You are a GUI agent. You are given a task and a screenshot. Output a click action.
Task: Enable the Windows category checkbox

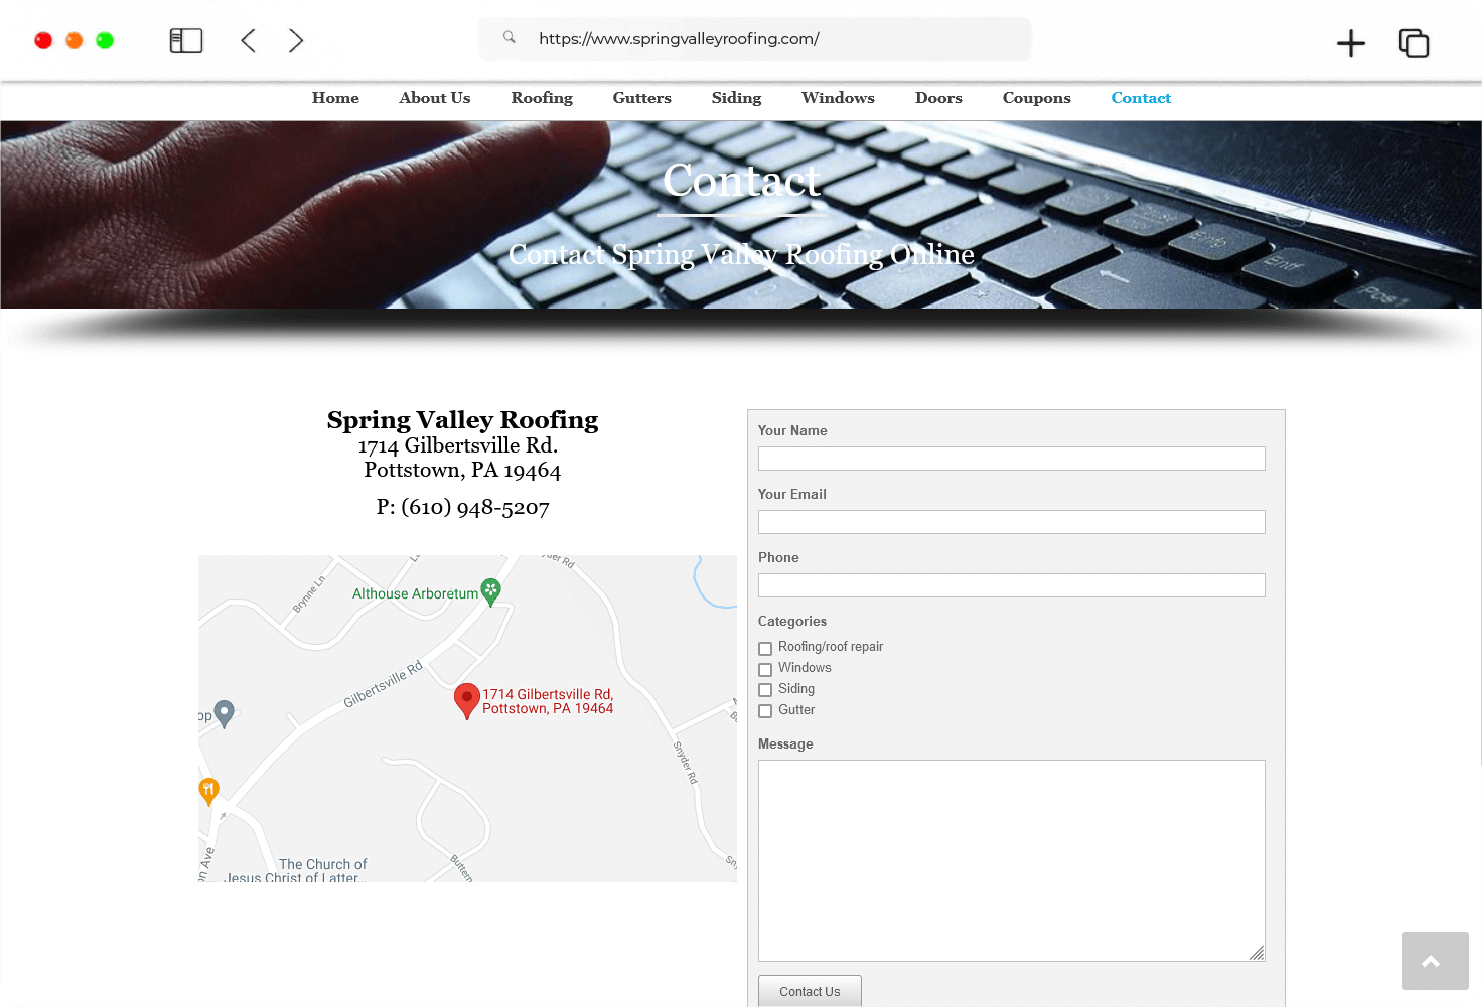tap(765, 670)
